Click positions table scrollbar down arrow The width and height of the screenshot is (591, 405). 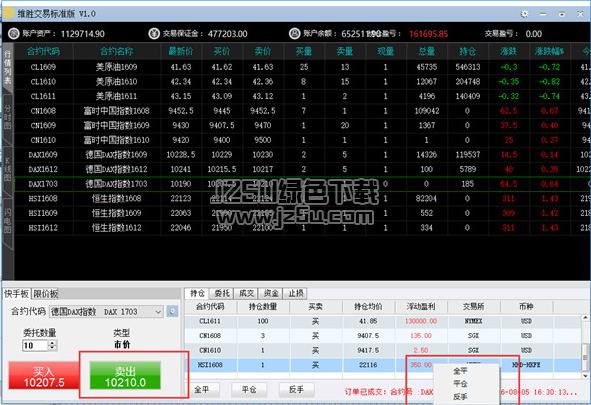586,376
